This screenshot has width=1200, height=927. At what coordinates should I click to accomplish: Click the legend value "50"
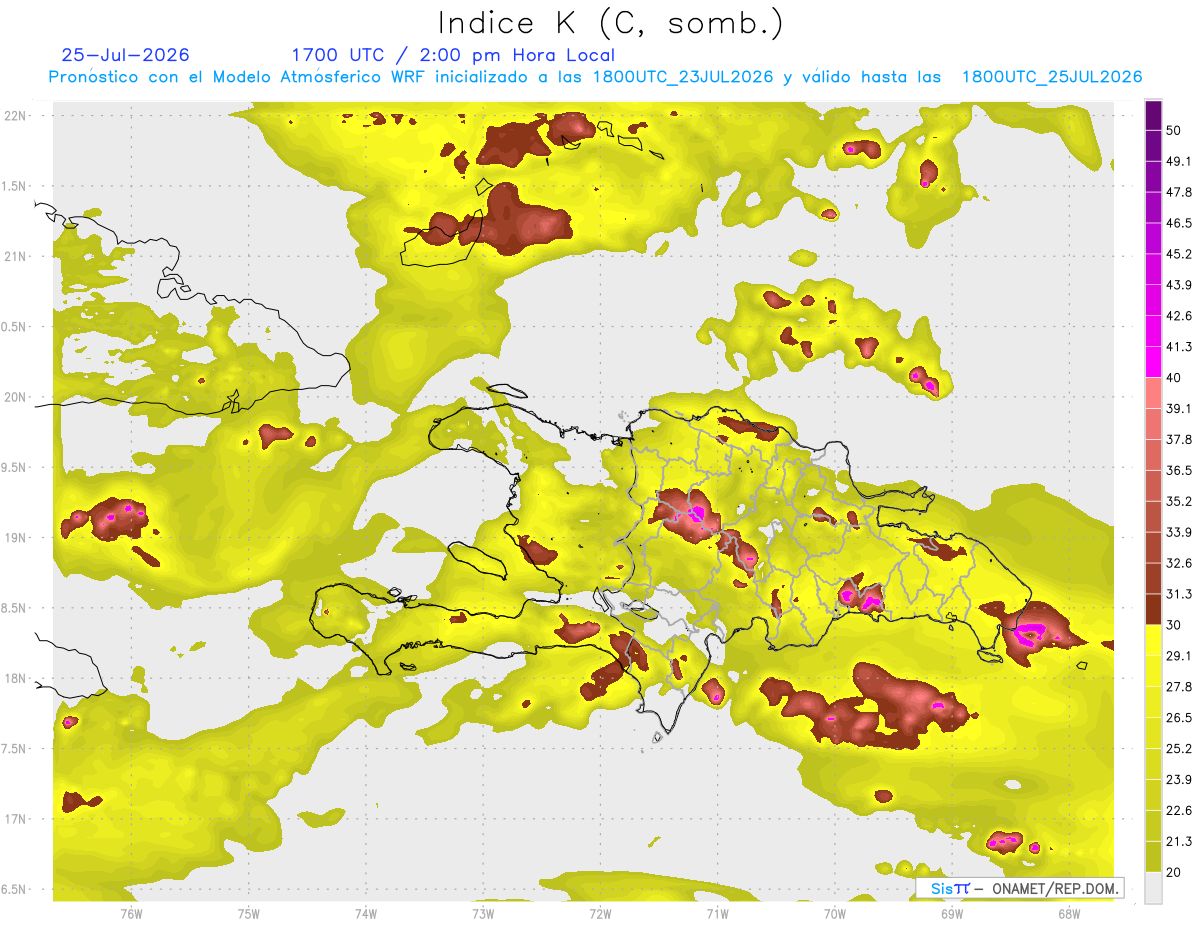(1174, 130)
